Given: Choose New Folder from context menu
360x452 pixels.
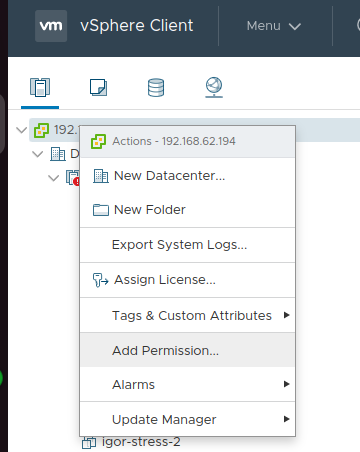Looking at the screenshot, I should coord(188,210).
